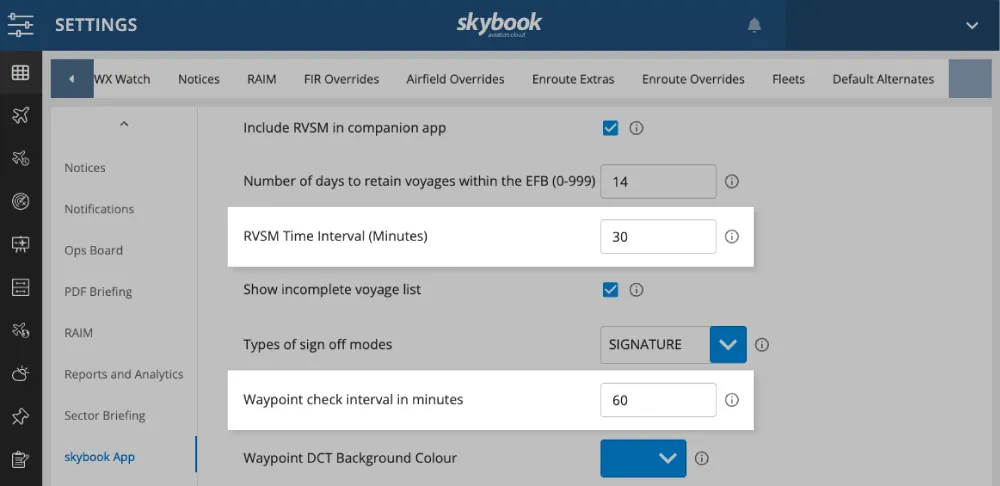Open Types of sign off modes dropdown
The width and height of the screenshot is (1000, 486).
point(673,345)
